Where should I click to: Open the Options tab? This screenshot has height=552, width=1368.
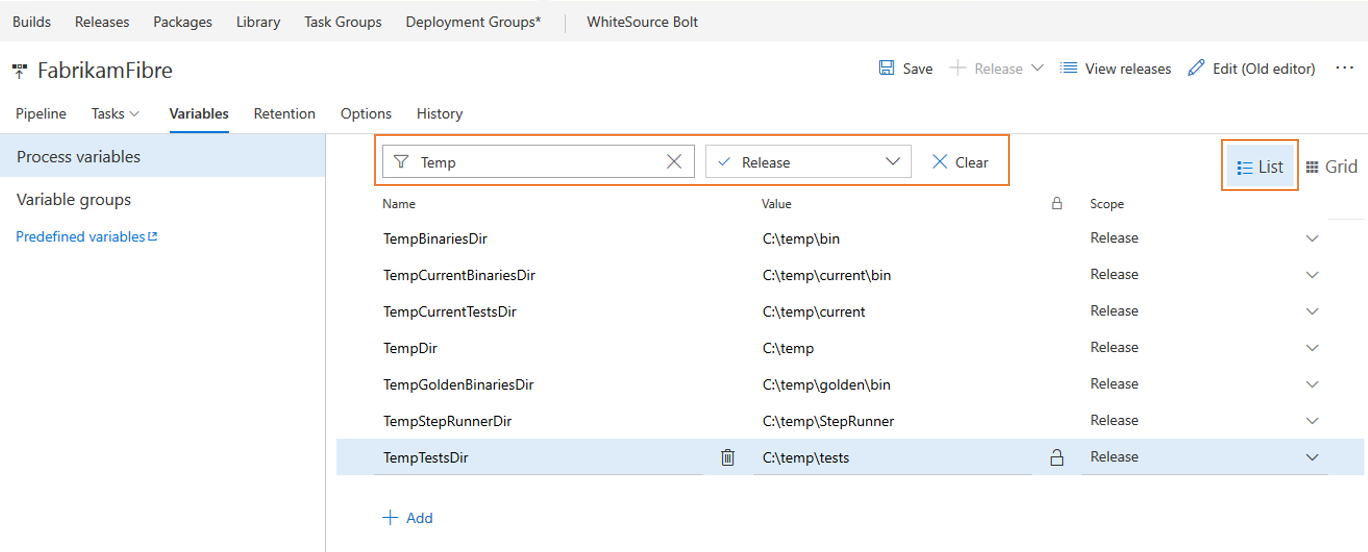click(366, 113)
